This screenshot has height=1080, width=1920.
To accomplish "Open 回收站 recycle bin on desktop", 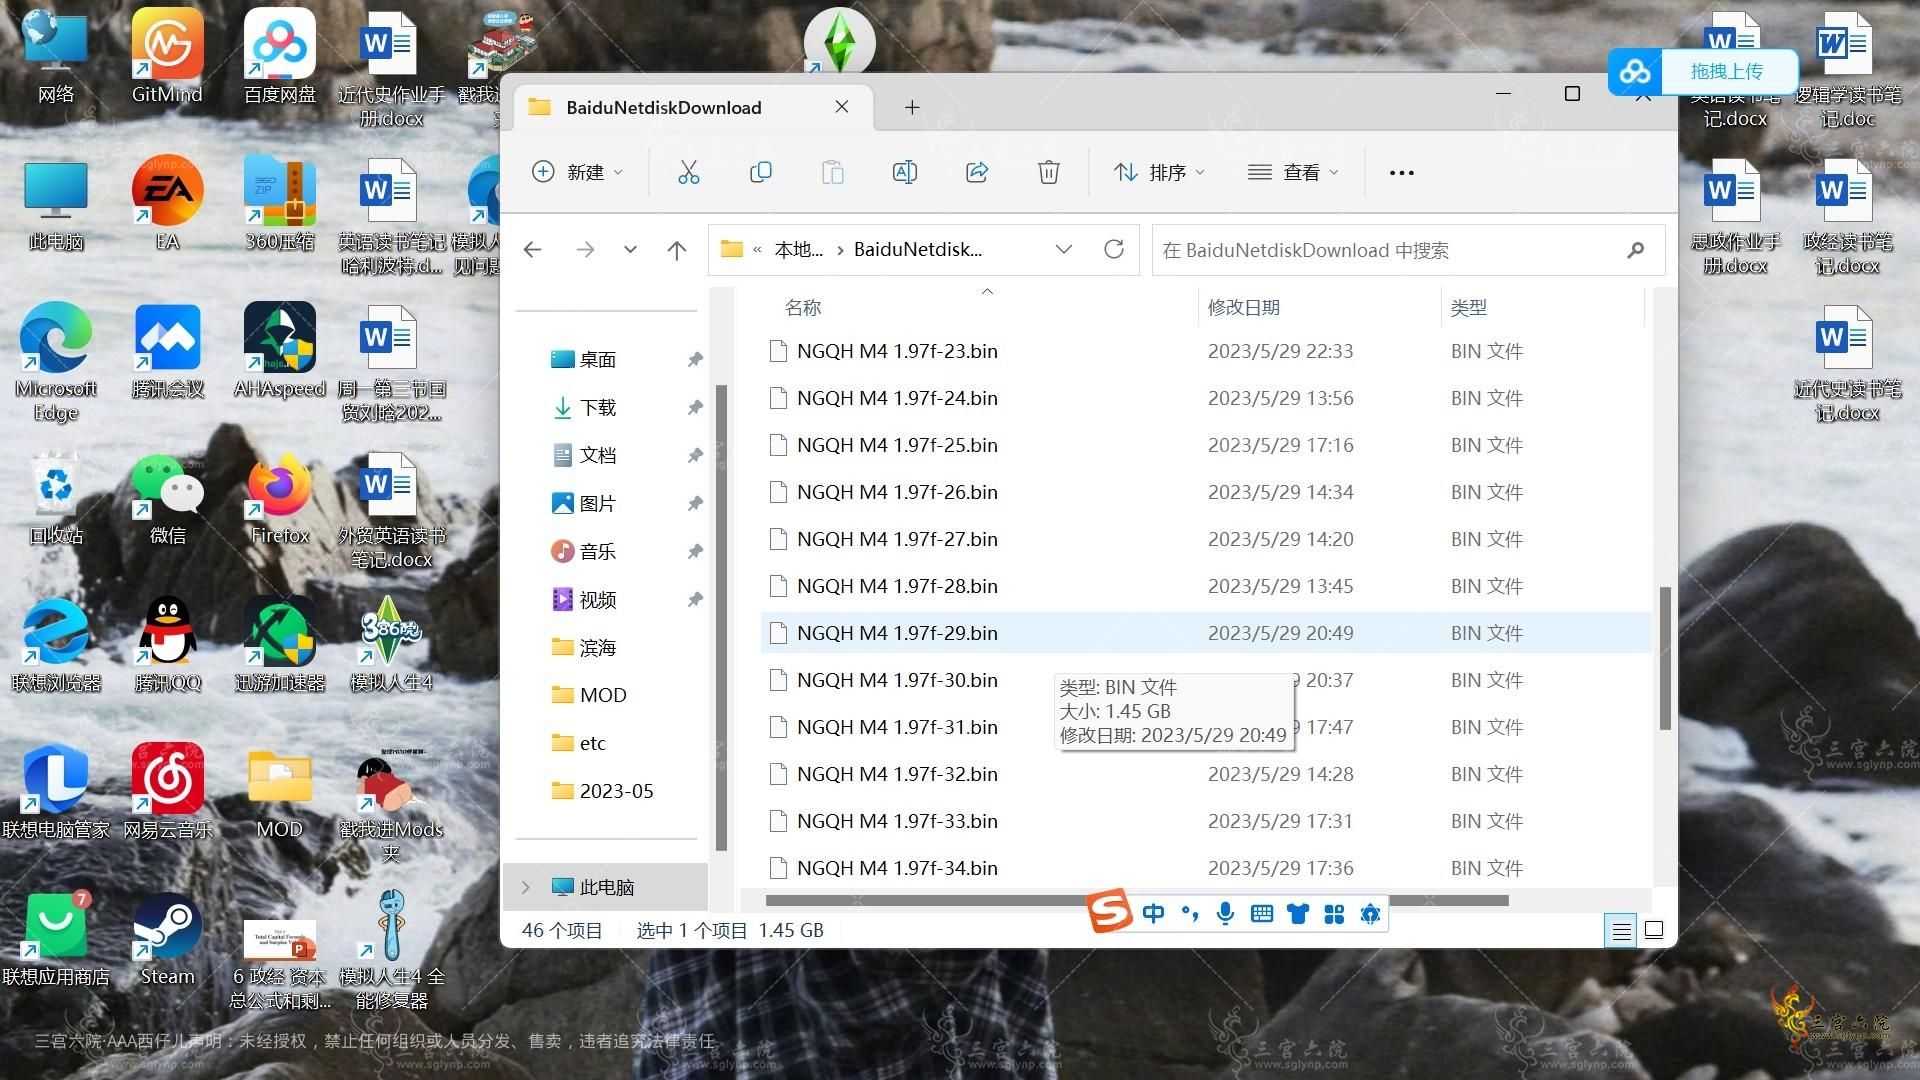I will [x=56, y=498].
